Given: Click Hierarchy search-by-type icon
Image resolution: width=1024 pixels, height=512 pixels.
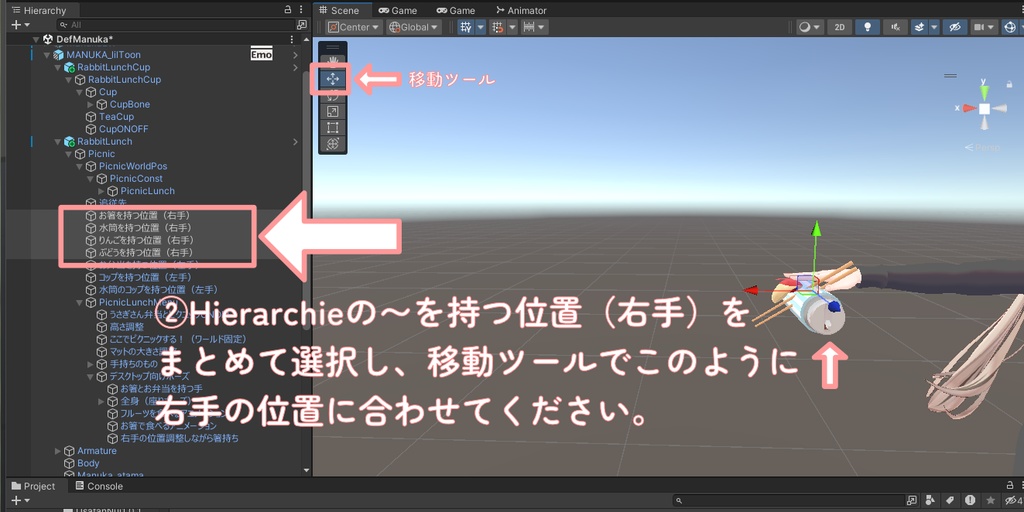Looking at the screenshot, I should [302, 25].
